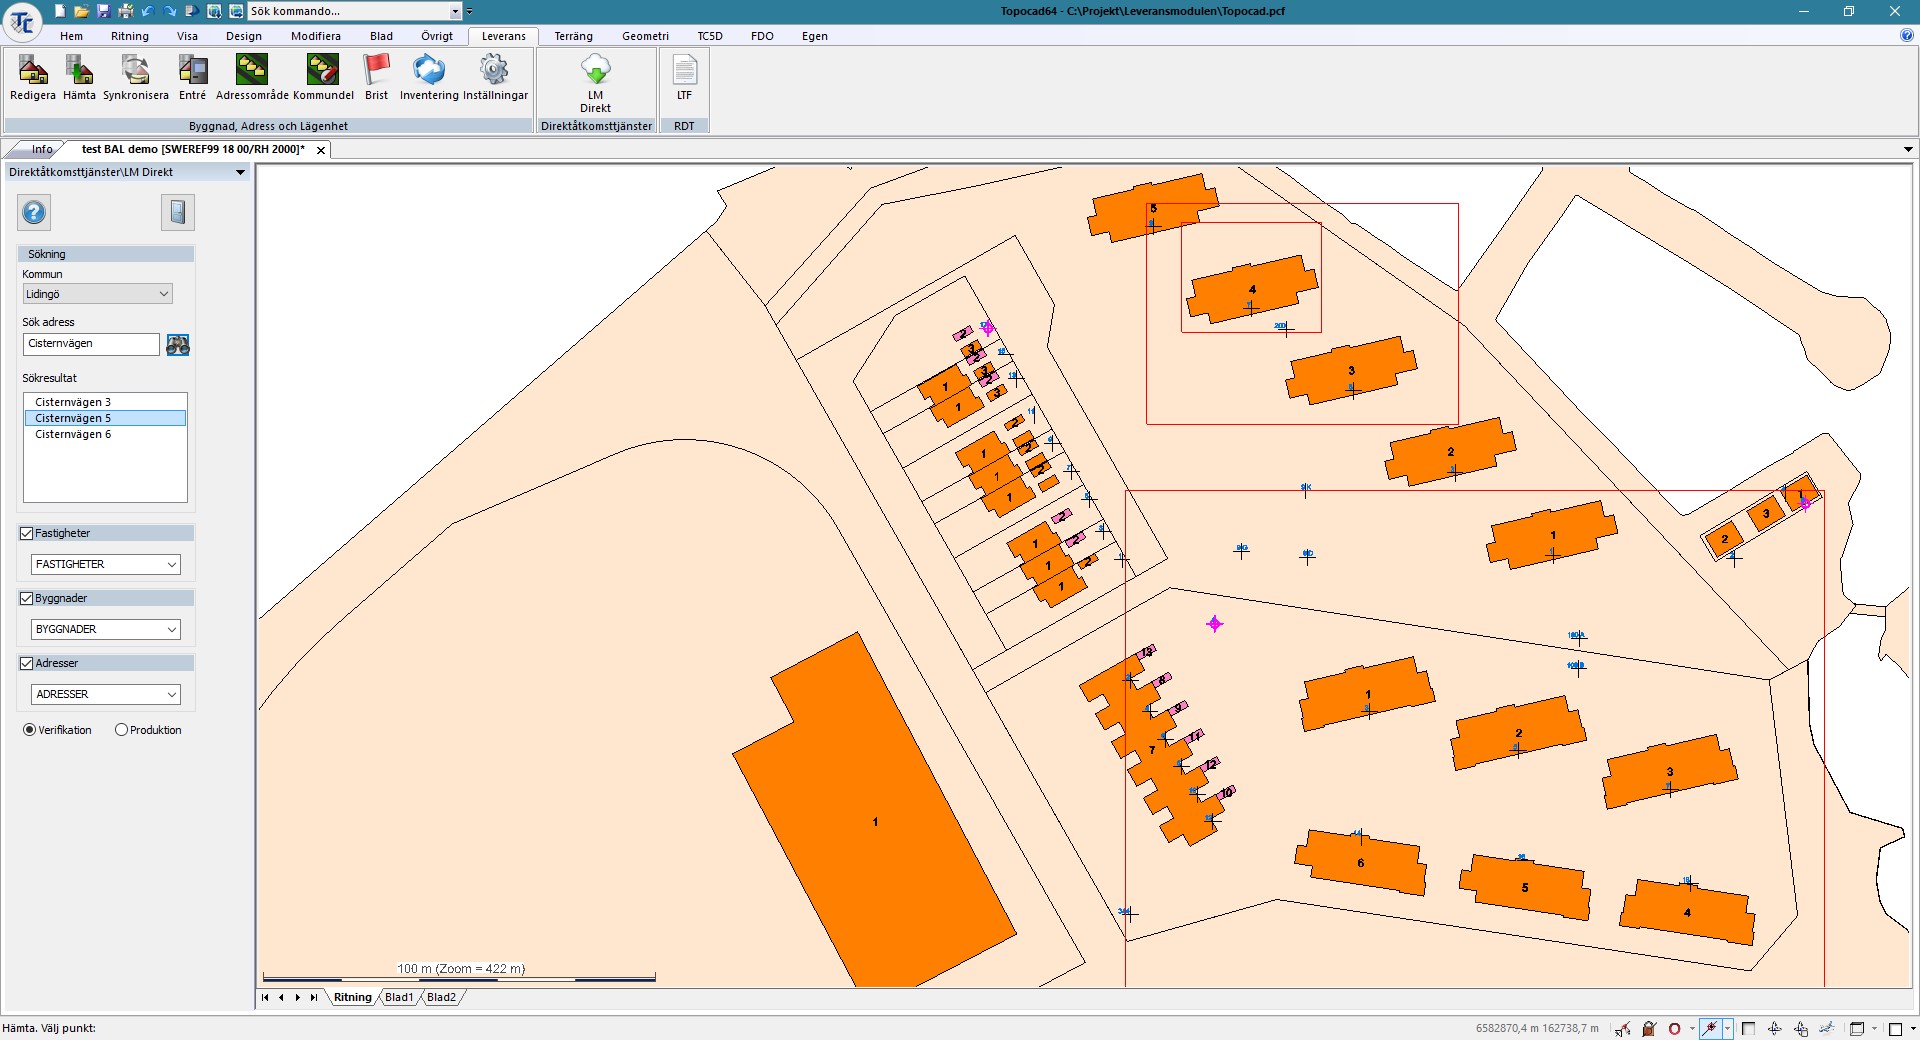Select the Produktion radio button

(122, 730)
